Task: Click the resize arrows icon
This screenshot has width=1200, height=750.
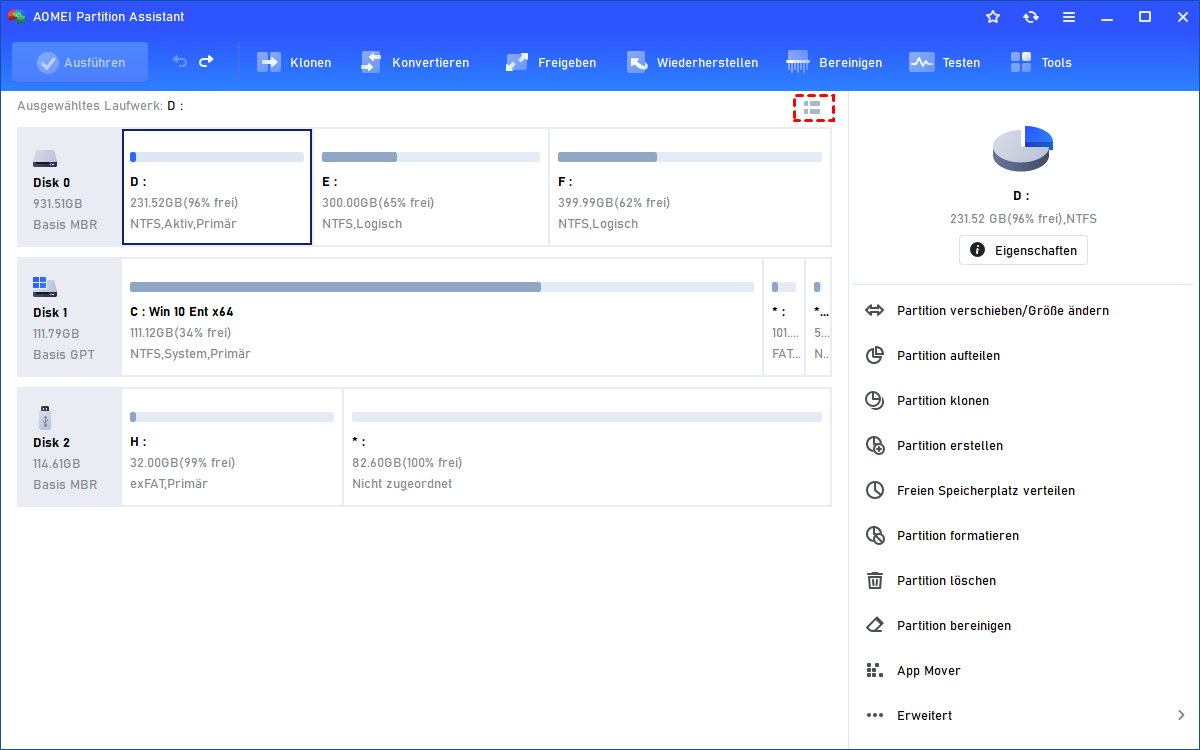Action: tap(875, 311)
